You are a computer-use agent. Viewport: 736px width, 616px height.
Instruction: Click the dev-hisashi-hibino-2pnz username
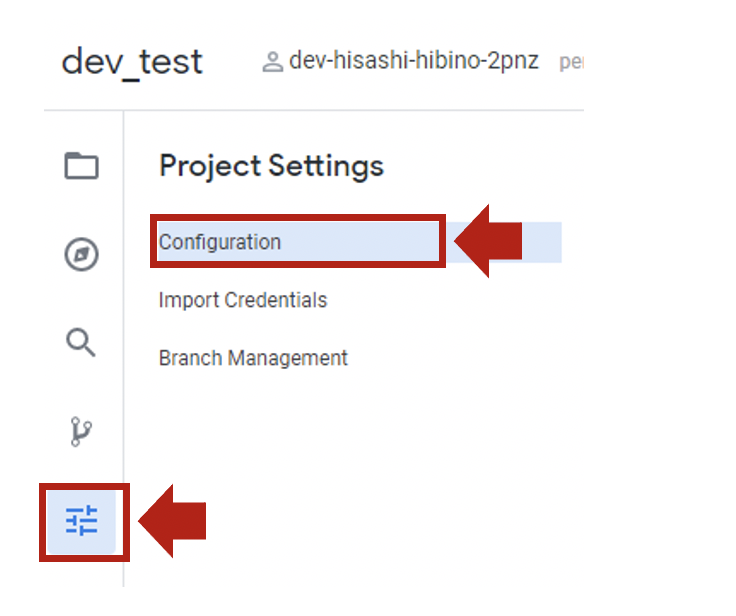(x=413, y=61)
